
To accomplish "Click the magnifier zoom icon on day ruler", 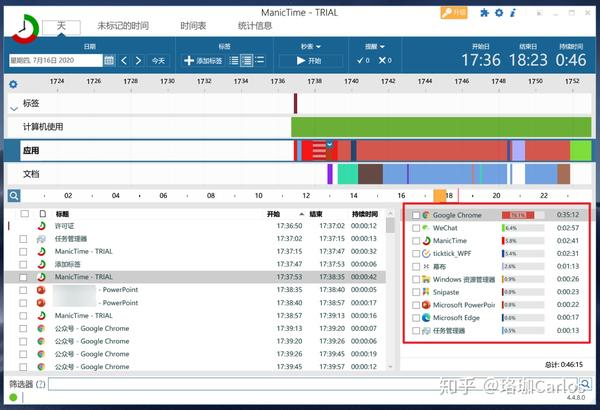I will pyautogui.click(x=14, y=196).
